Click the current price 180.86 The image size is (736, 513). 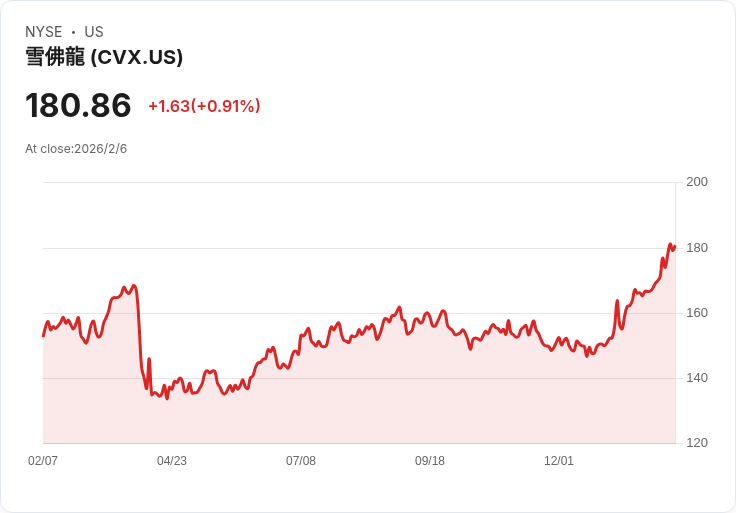(78, 106)
